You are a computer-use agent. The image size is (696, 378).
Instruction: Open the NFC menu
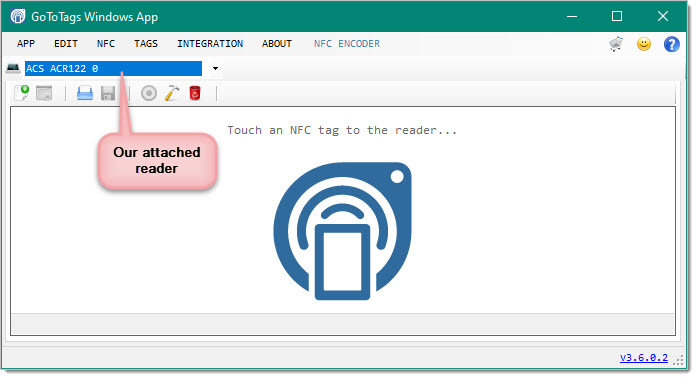106,43
